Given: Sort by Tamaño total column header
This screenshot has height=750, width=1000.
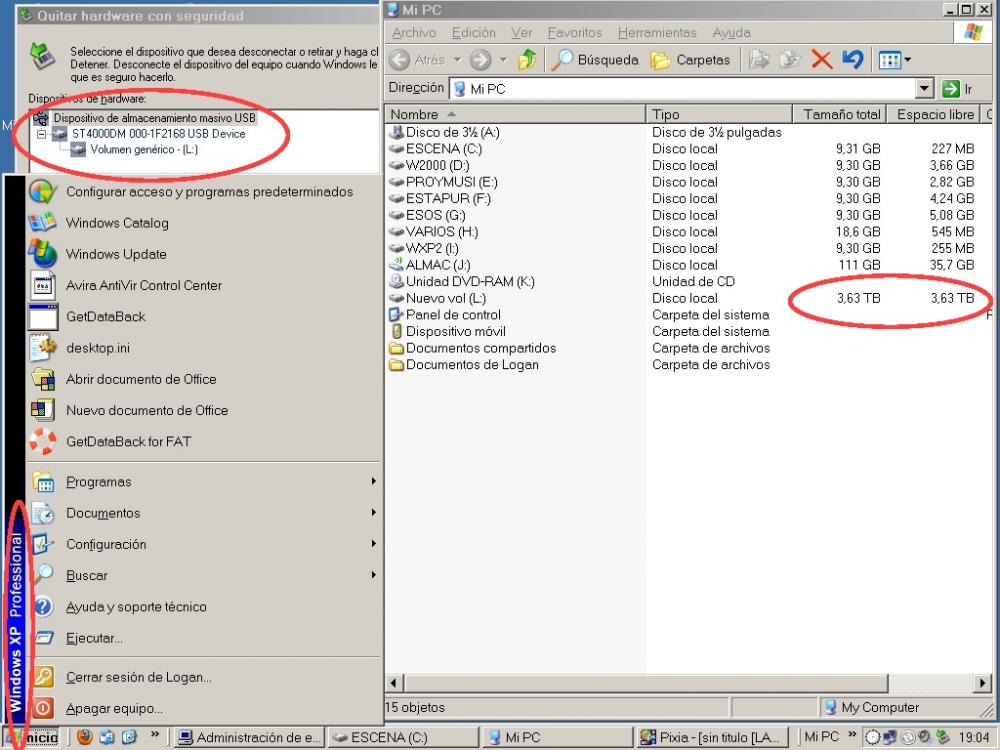Looking at the screenshot, I should point(841,114).
